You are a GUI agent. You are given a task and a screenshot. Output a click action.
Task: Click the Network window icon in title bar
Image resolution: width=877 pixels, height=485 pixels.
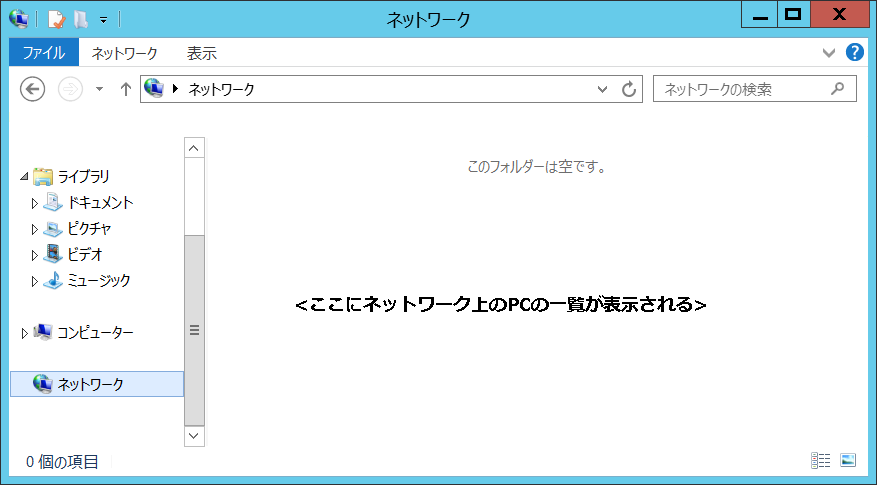point(19,19)
